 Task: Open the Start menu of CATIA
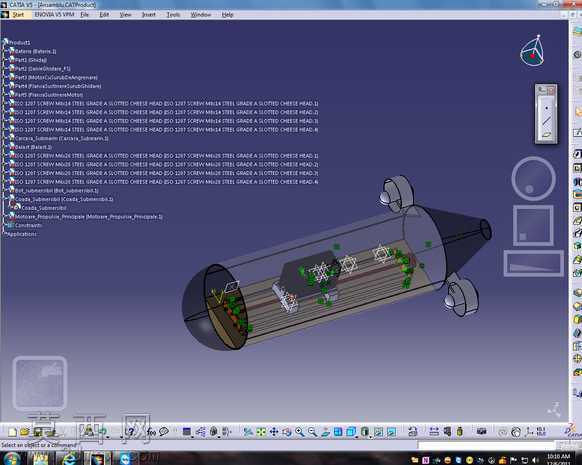[x=17, y=15]
